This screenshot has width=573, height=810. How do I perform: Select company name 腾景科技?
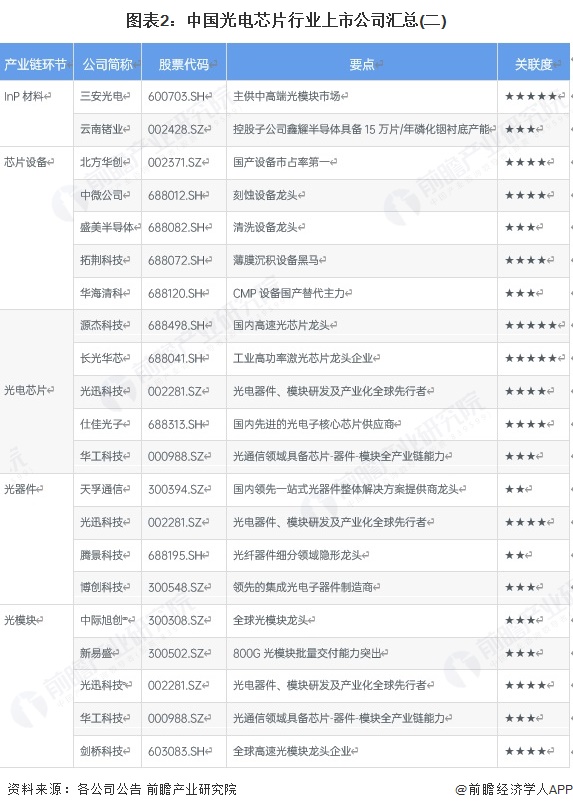coord(101,555)
